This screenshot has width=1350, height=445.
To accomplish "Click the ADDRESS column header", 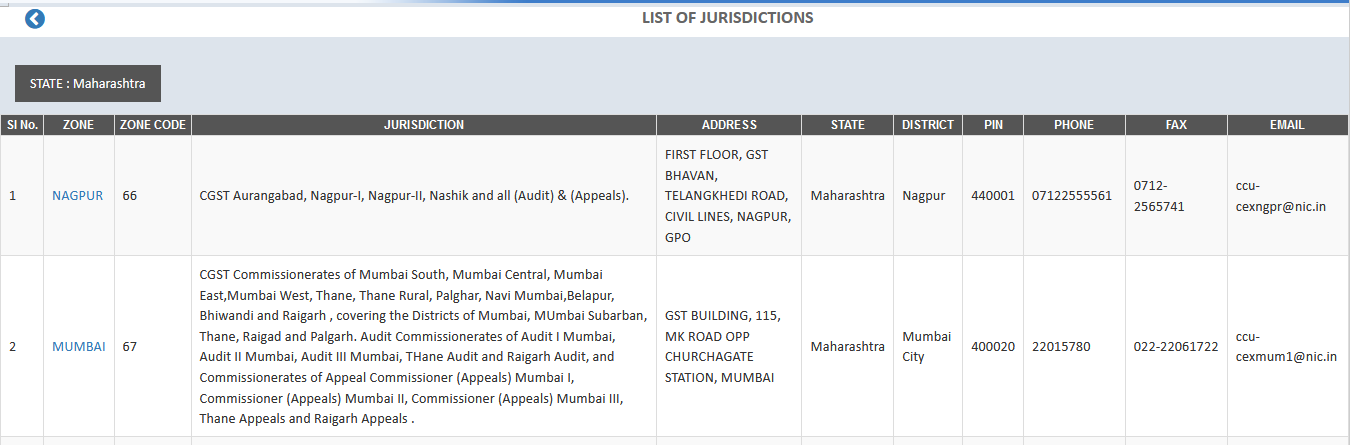I will pyautogui.click(x=729, y=125).
